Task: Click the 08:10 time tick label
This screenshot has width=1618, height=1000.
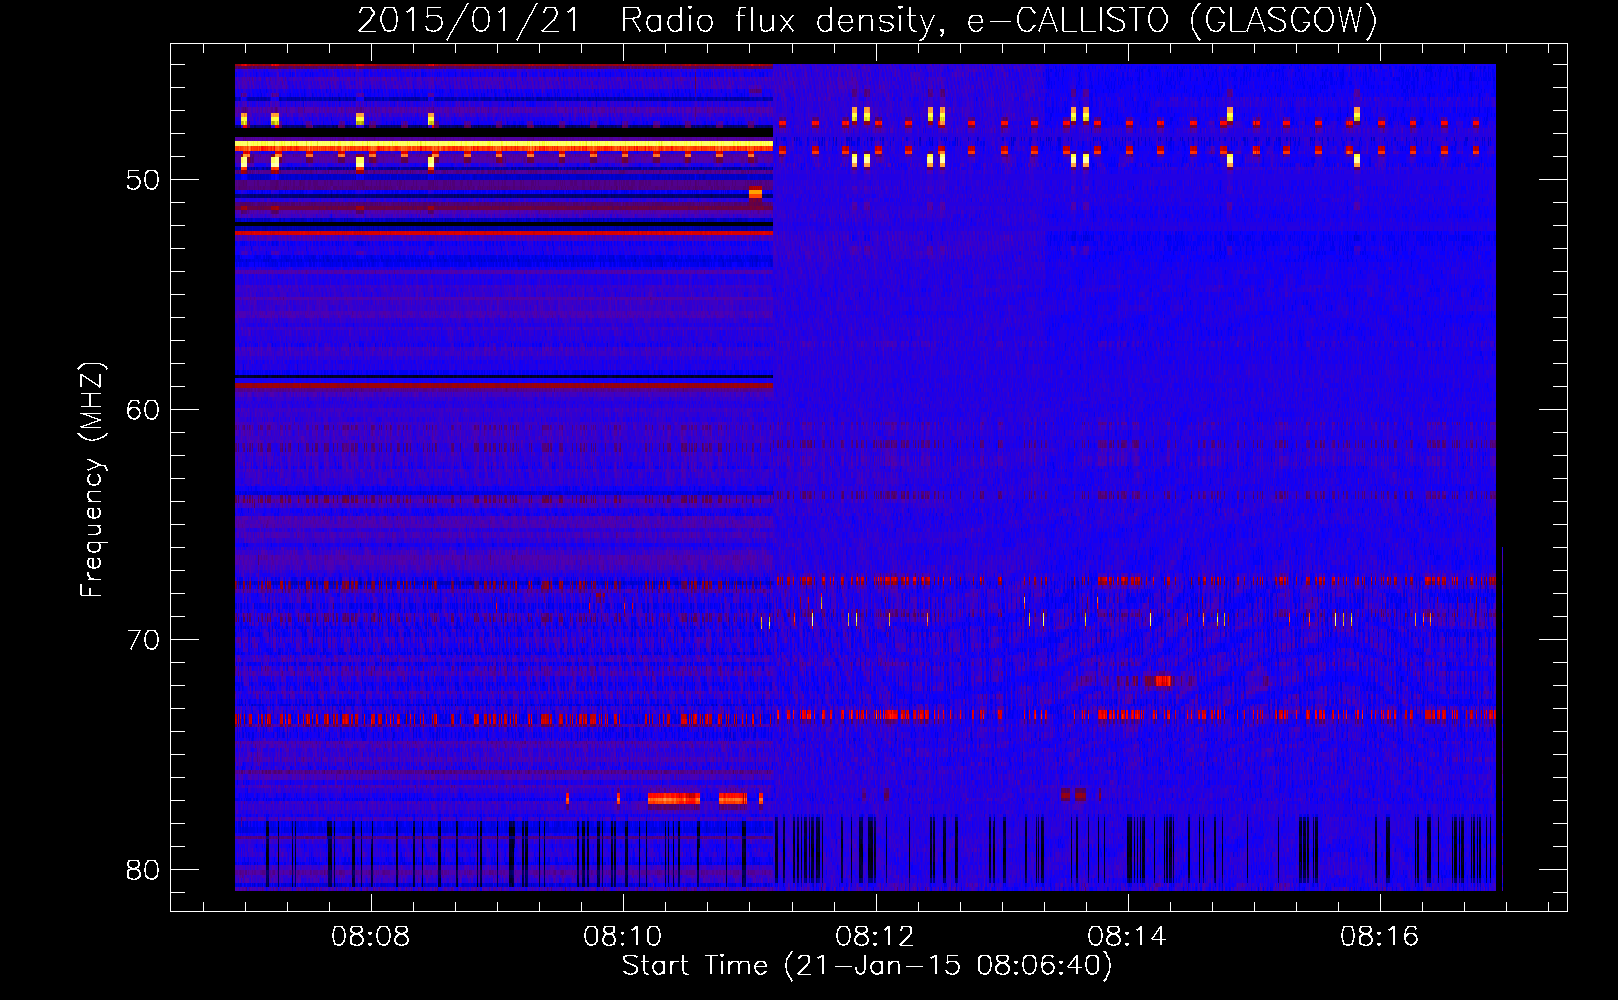Action: click(x=623, y=936)
